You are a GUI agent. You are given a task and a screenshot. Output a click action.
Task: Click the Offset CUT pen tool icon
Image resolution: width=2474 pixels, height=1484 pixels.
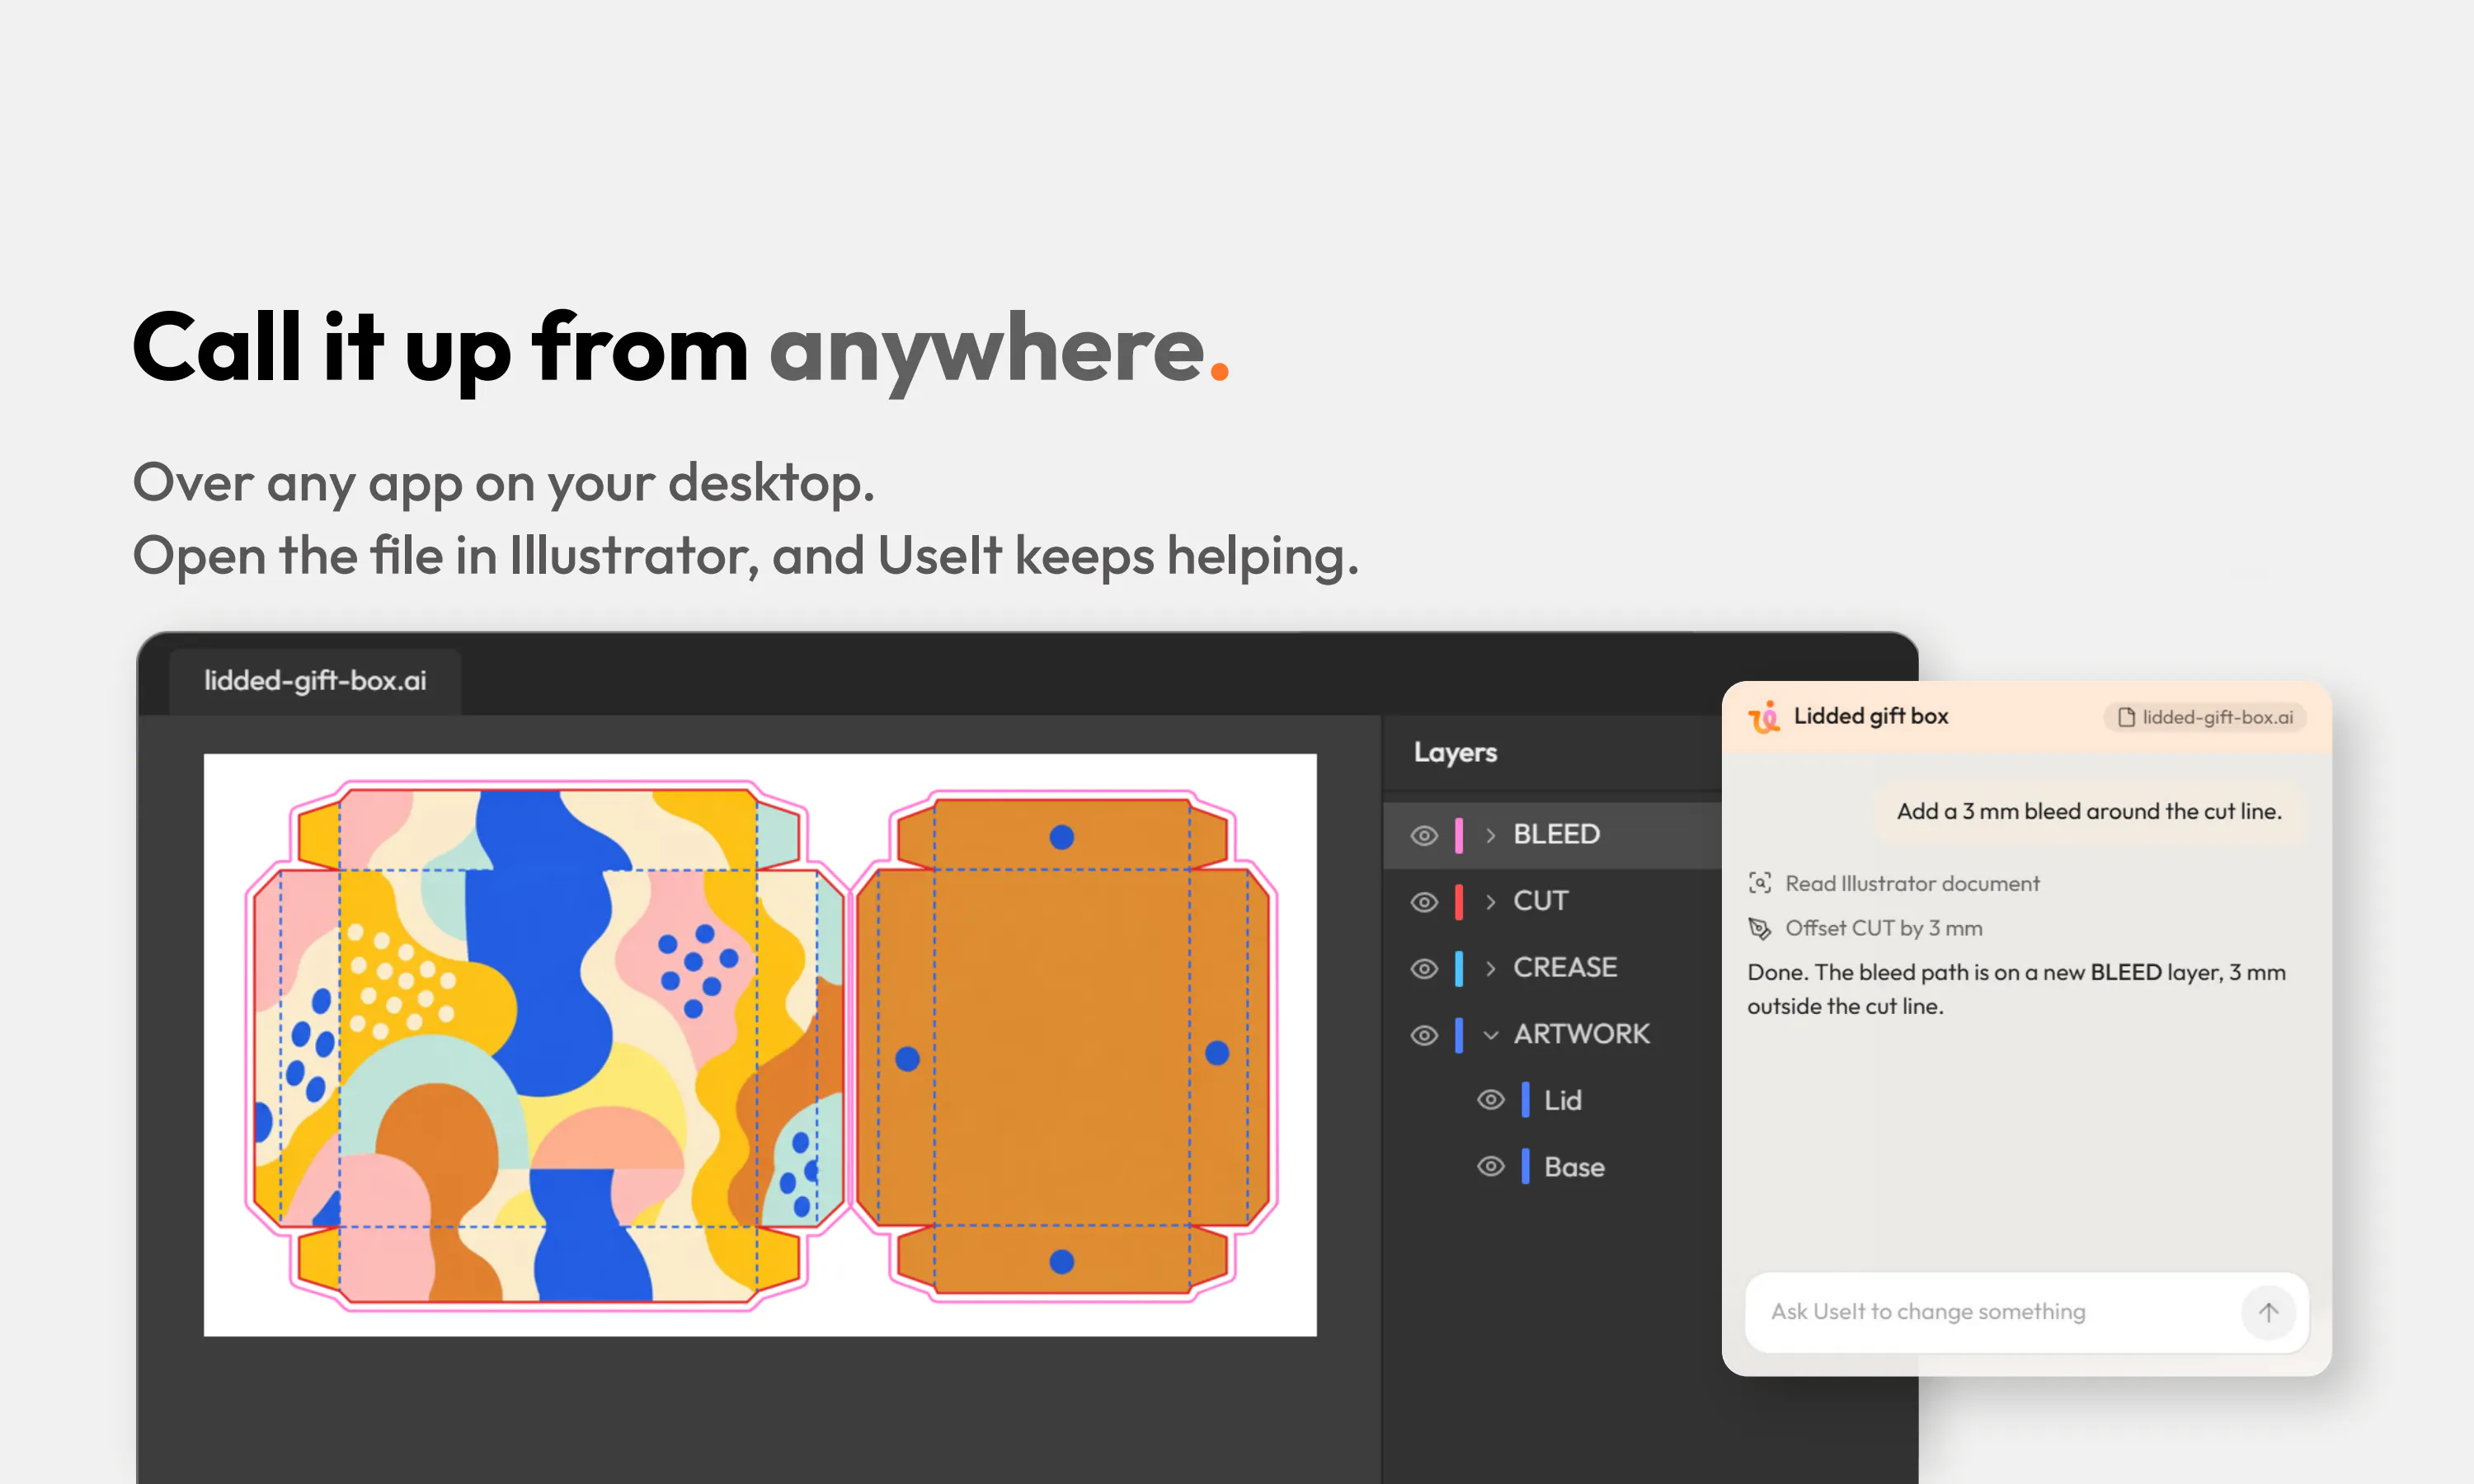[x=1760, y=929]
